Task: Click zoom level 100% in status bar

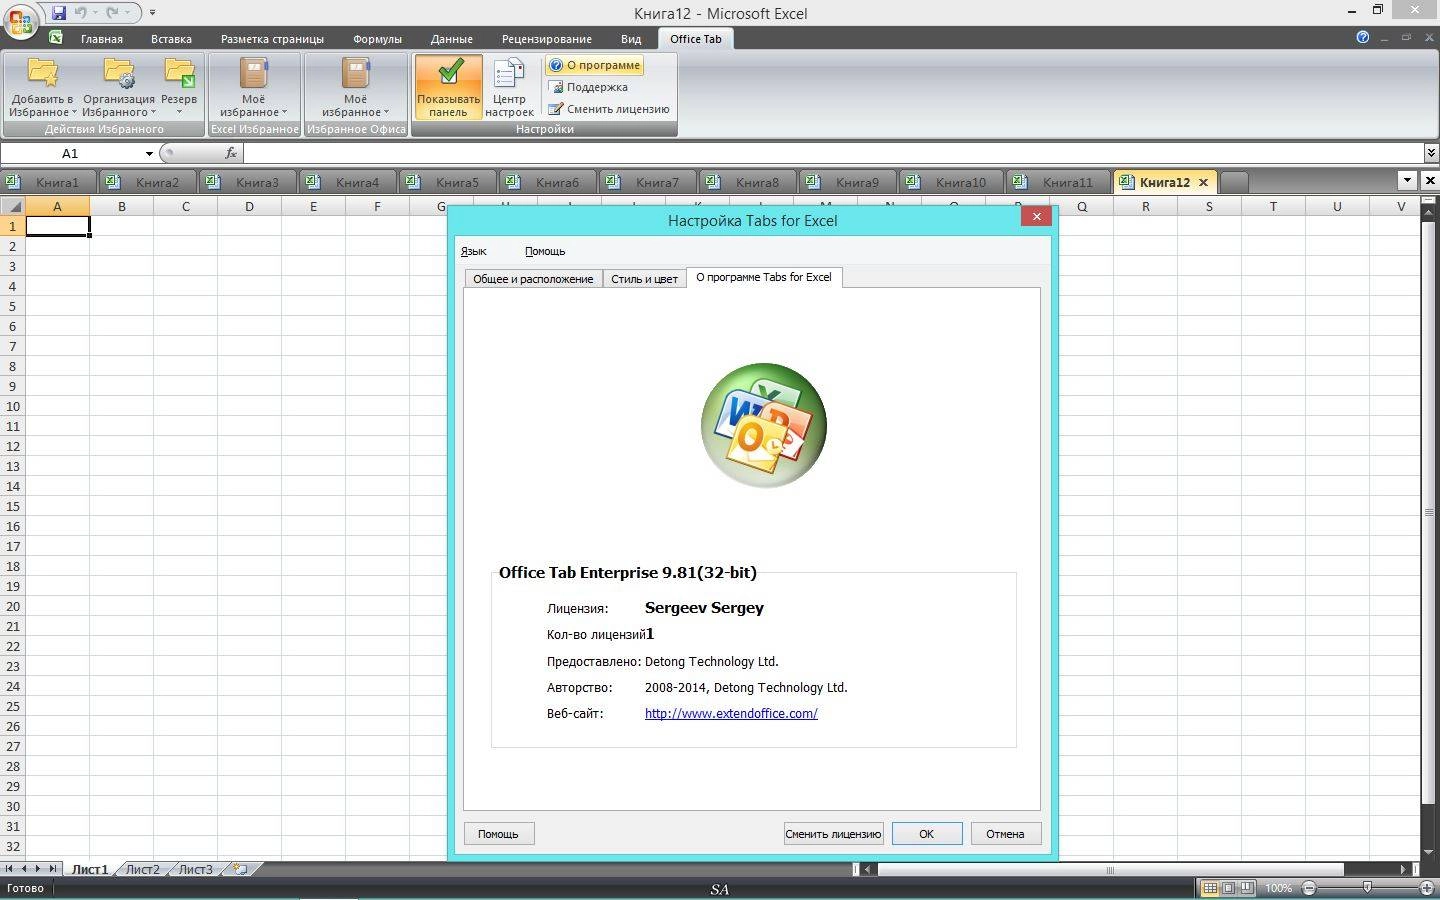Action: point(1278,888)
